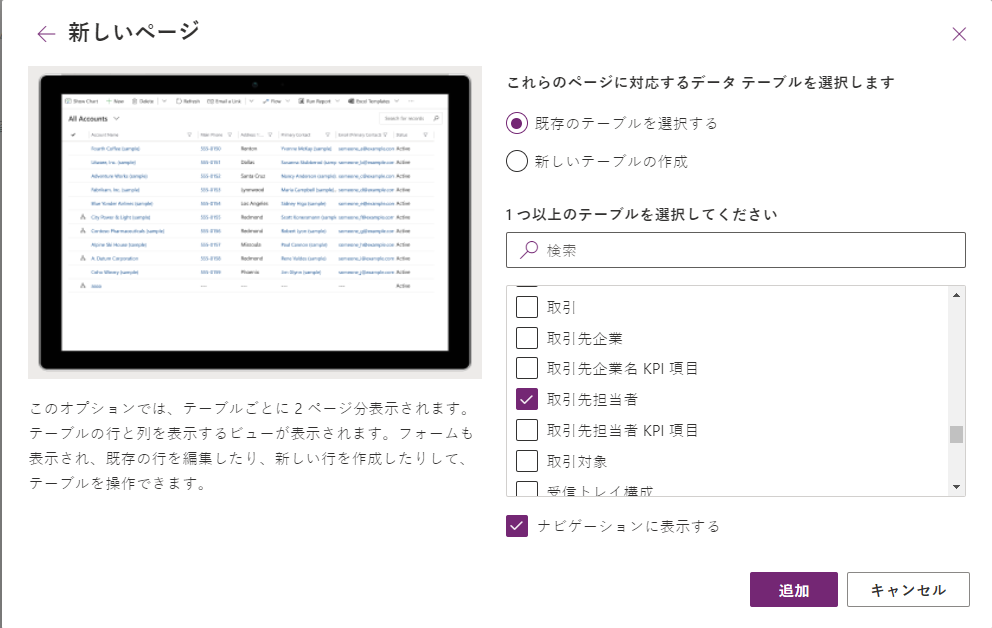The height and width of the screenshot is (628, 992).
Task: Click the 取引先企業 label text
Action: pos(585,338)
